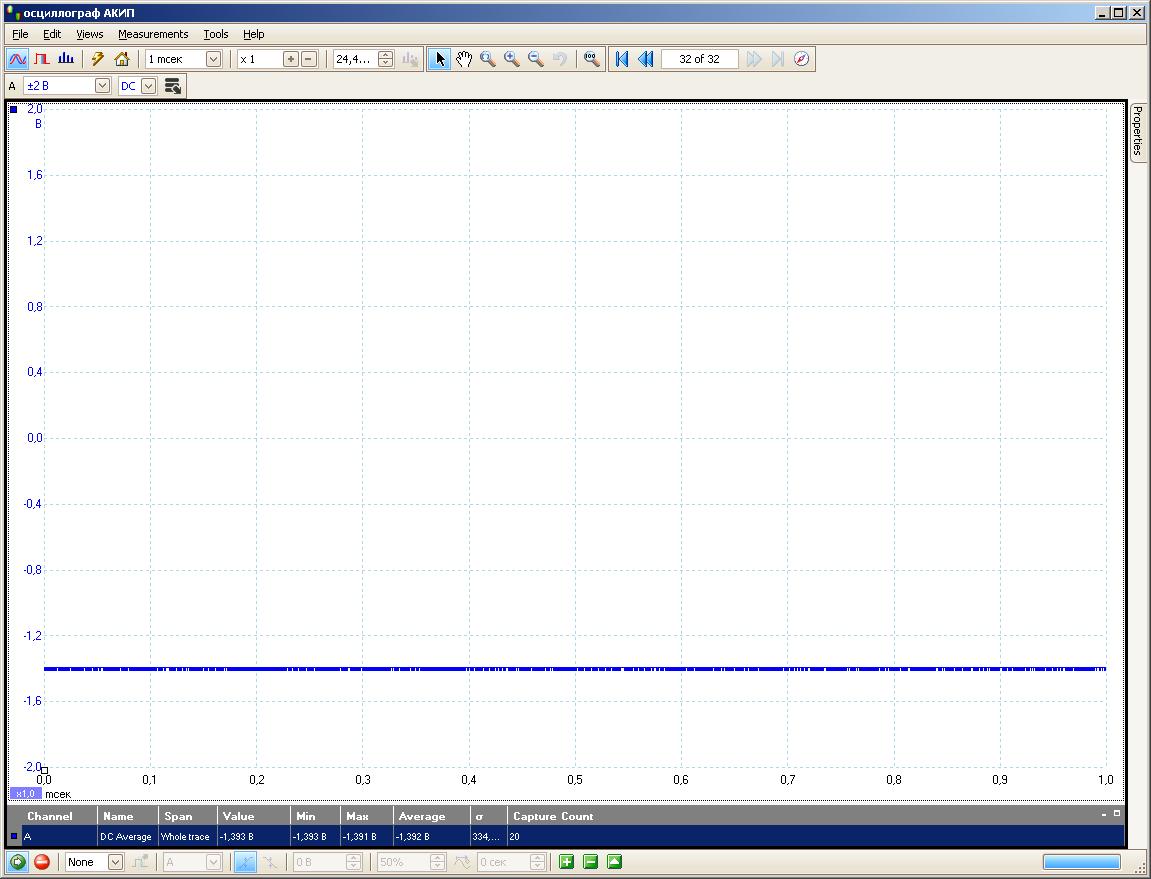Switch to scope mode icon

[17, 59]
